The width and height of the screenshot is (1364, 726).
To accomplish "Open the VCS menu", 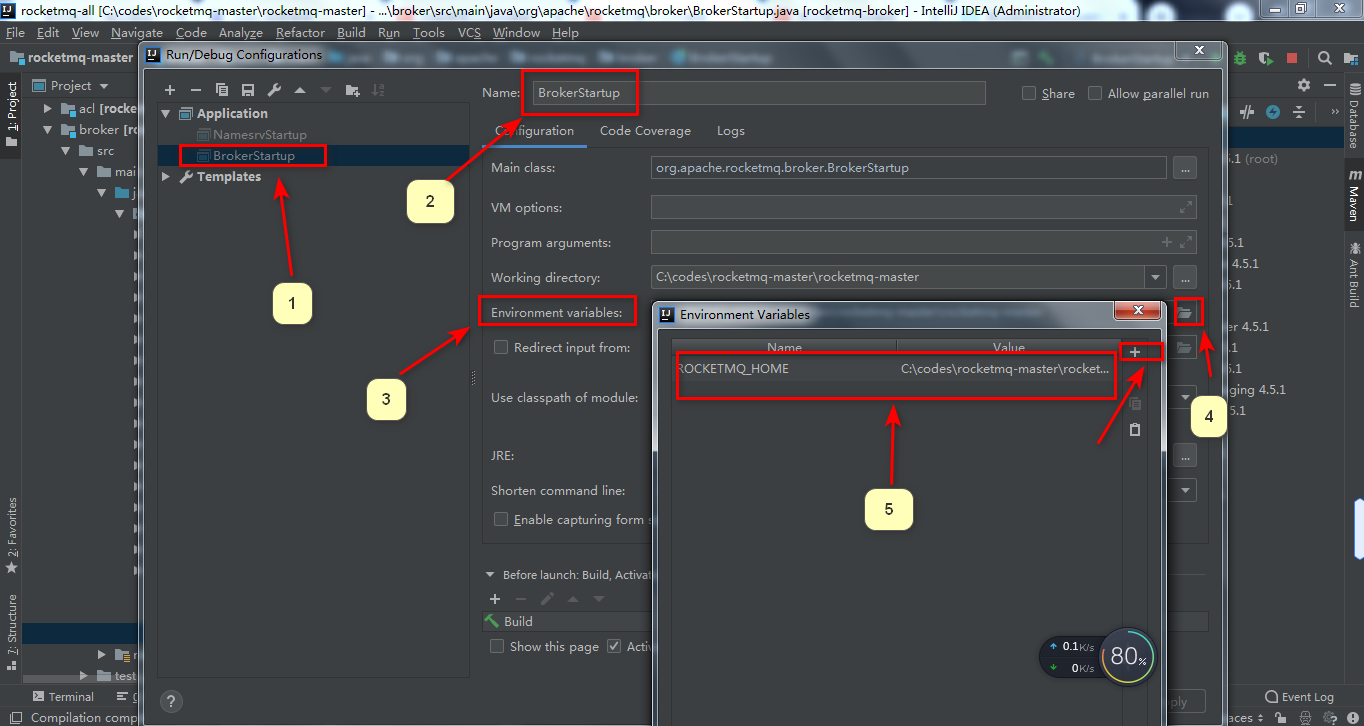I will [469, 33].
